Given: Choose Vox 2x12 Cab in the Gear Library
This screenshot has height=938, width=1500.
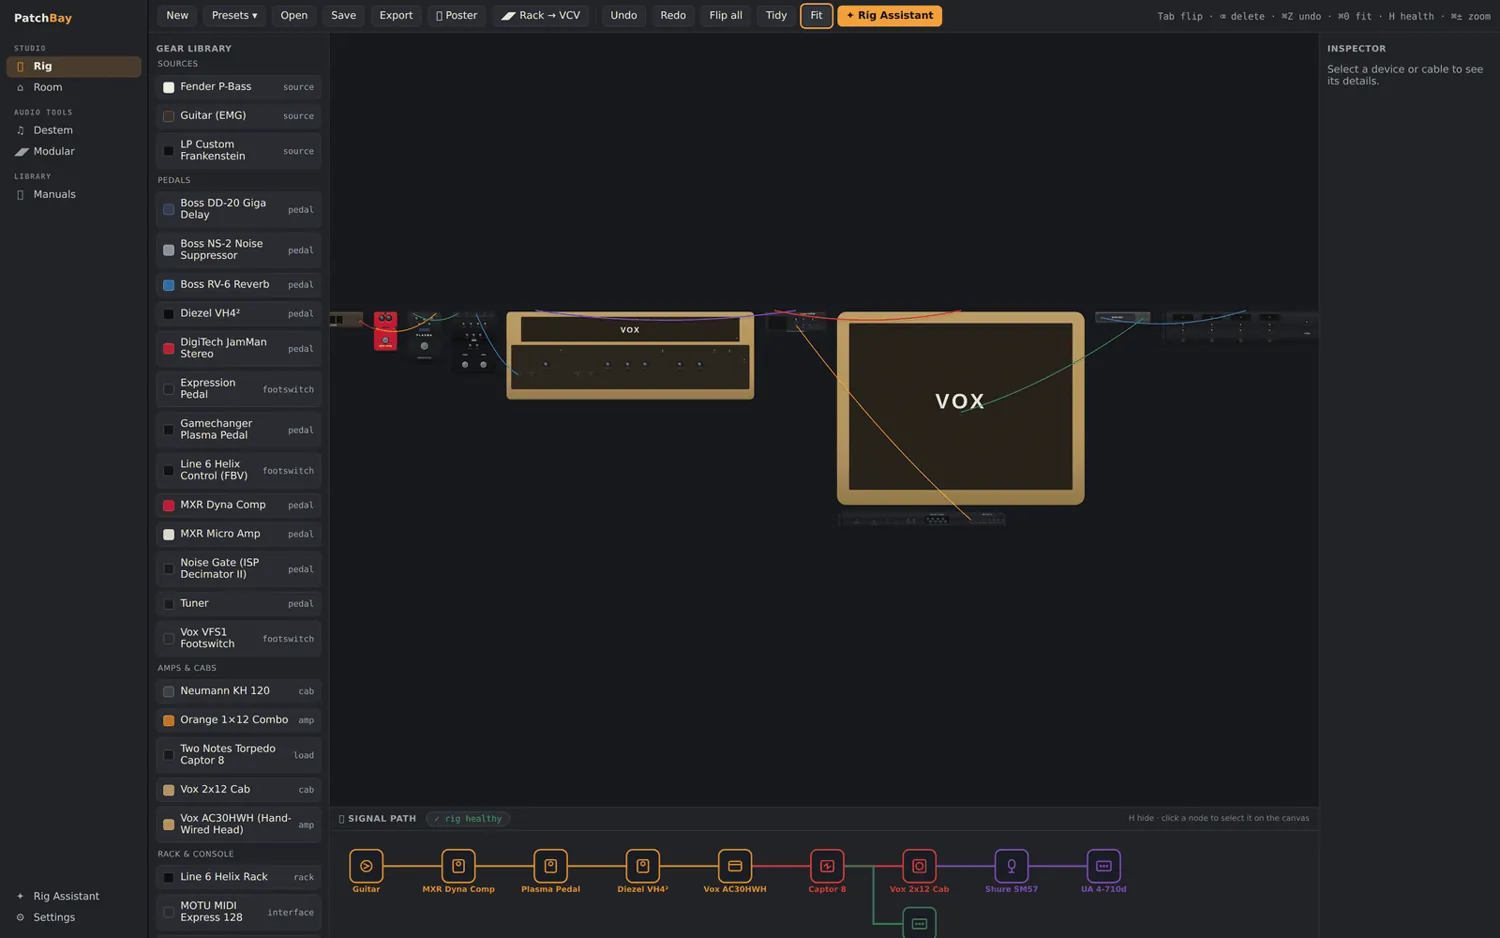Looking at the screenshot, I should [x=239, y=790].
